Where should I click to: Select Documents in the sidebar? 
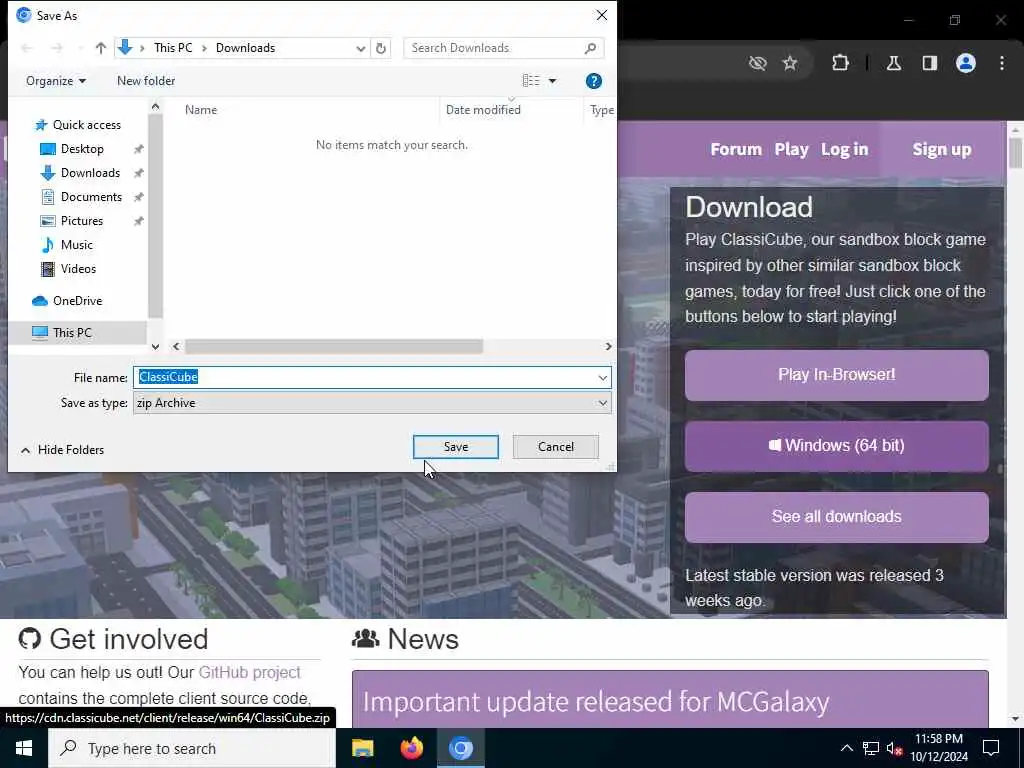point(91,197)
